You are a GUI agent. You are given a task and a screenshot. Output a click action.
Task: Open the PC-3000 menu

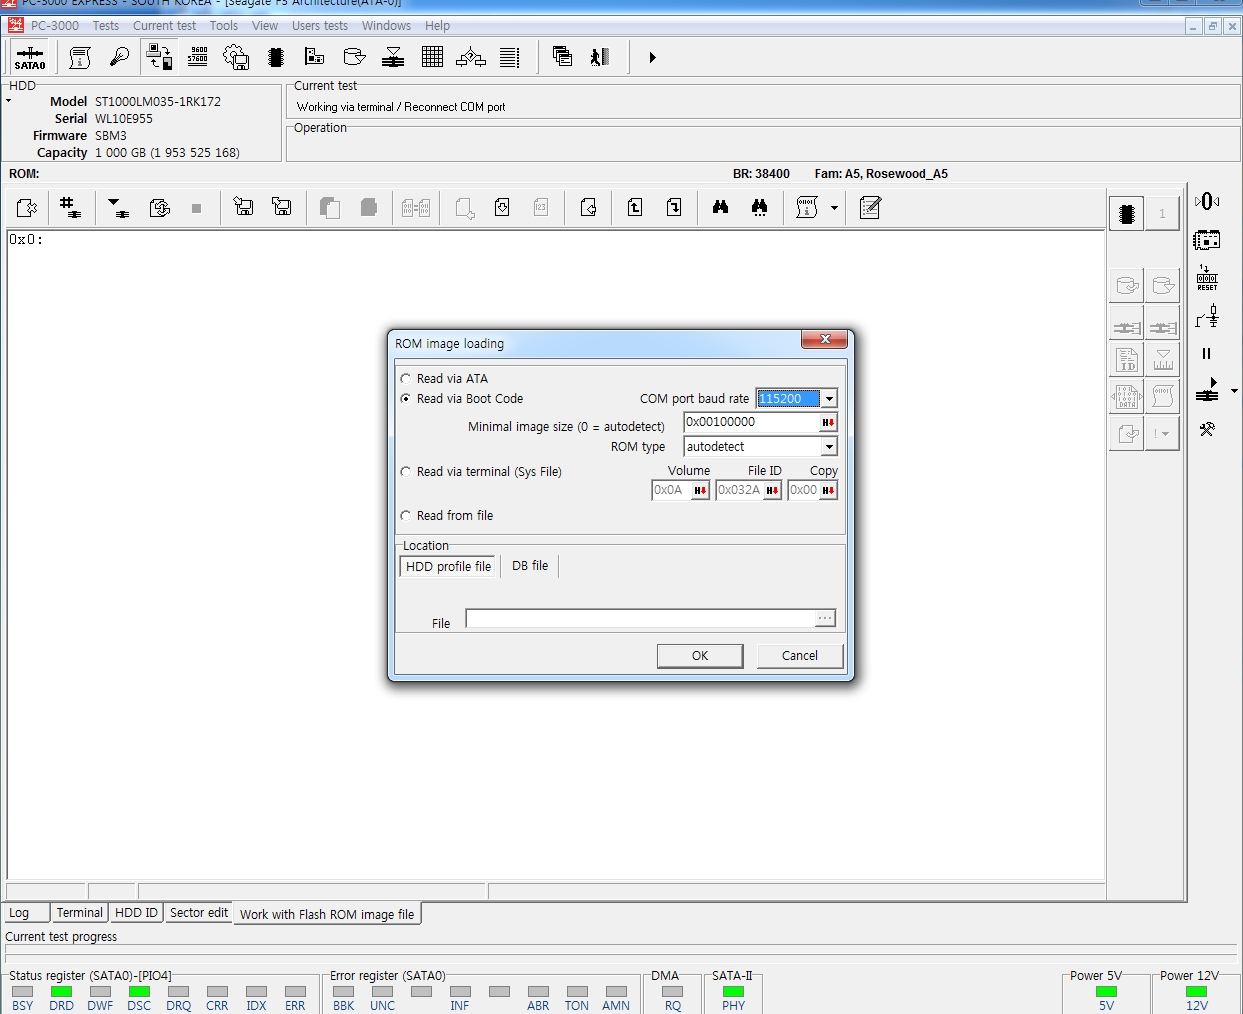pyautogui.click(x=54, y=26)
